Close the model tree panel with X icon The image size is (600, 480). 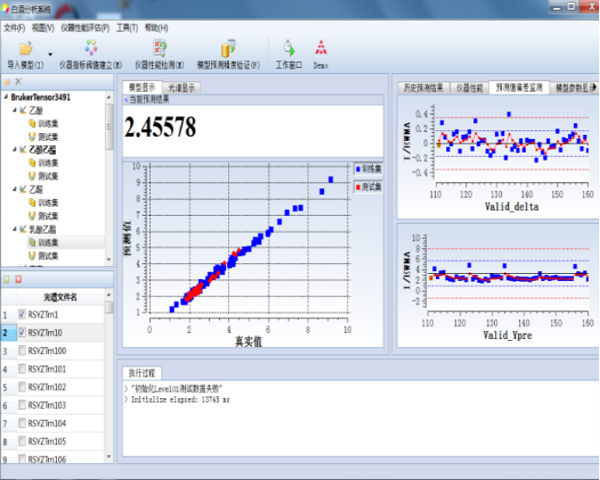click(x=17, y=81)
